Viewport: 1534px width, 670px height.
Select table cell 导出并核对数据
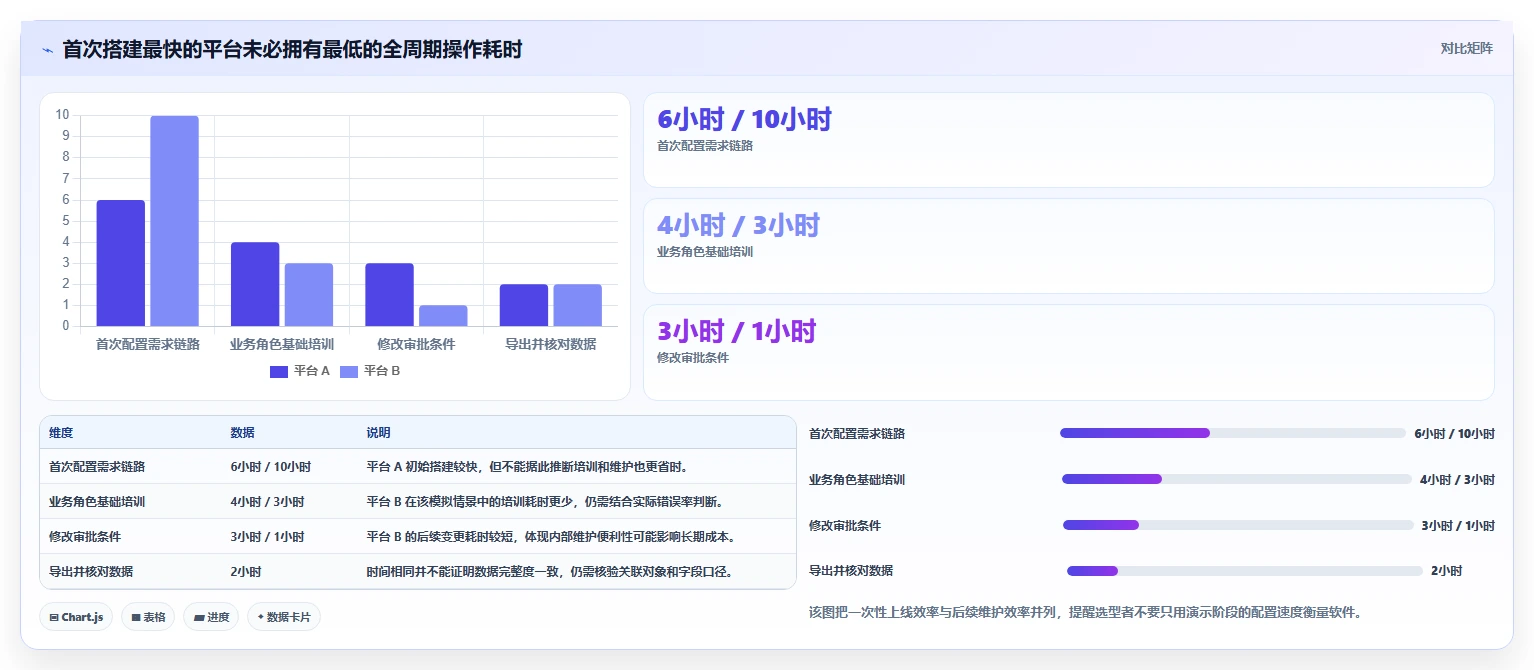click(x=91, y=572)
